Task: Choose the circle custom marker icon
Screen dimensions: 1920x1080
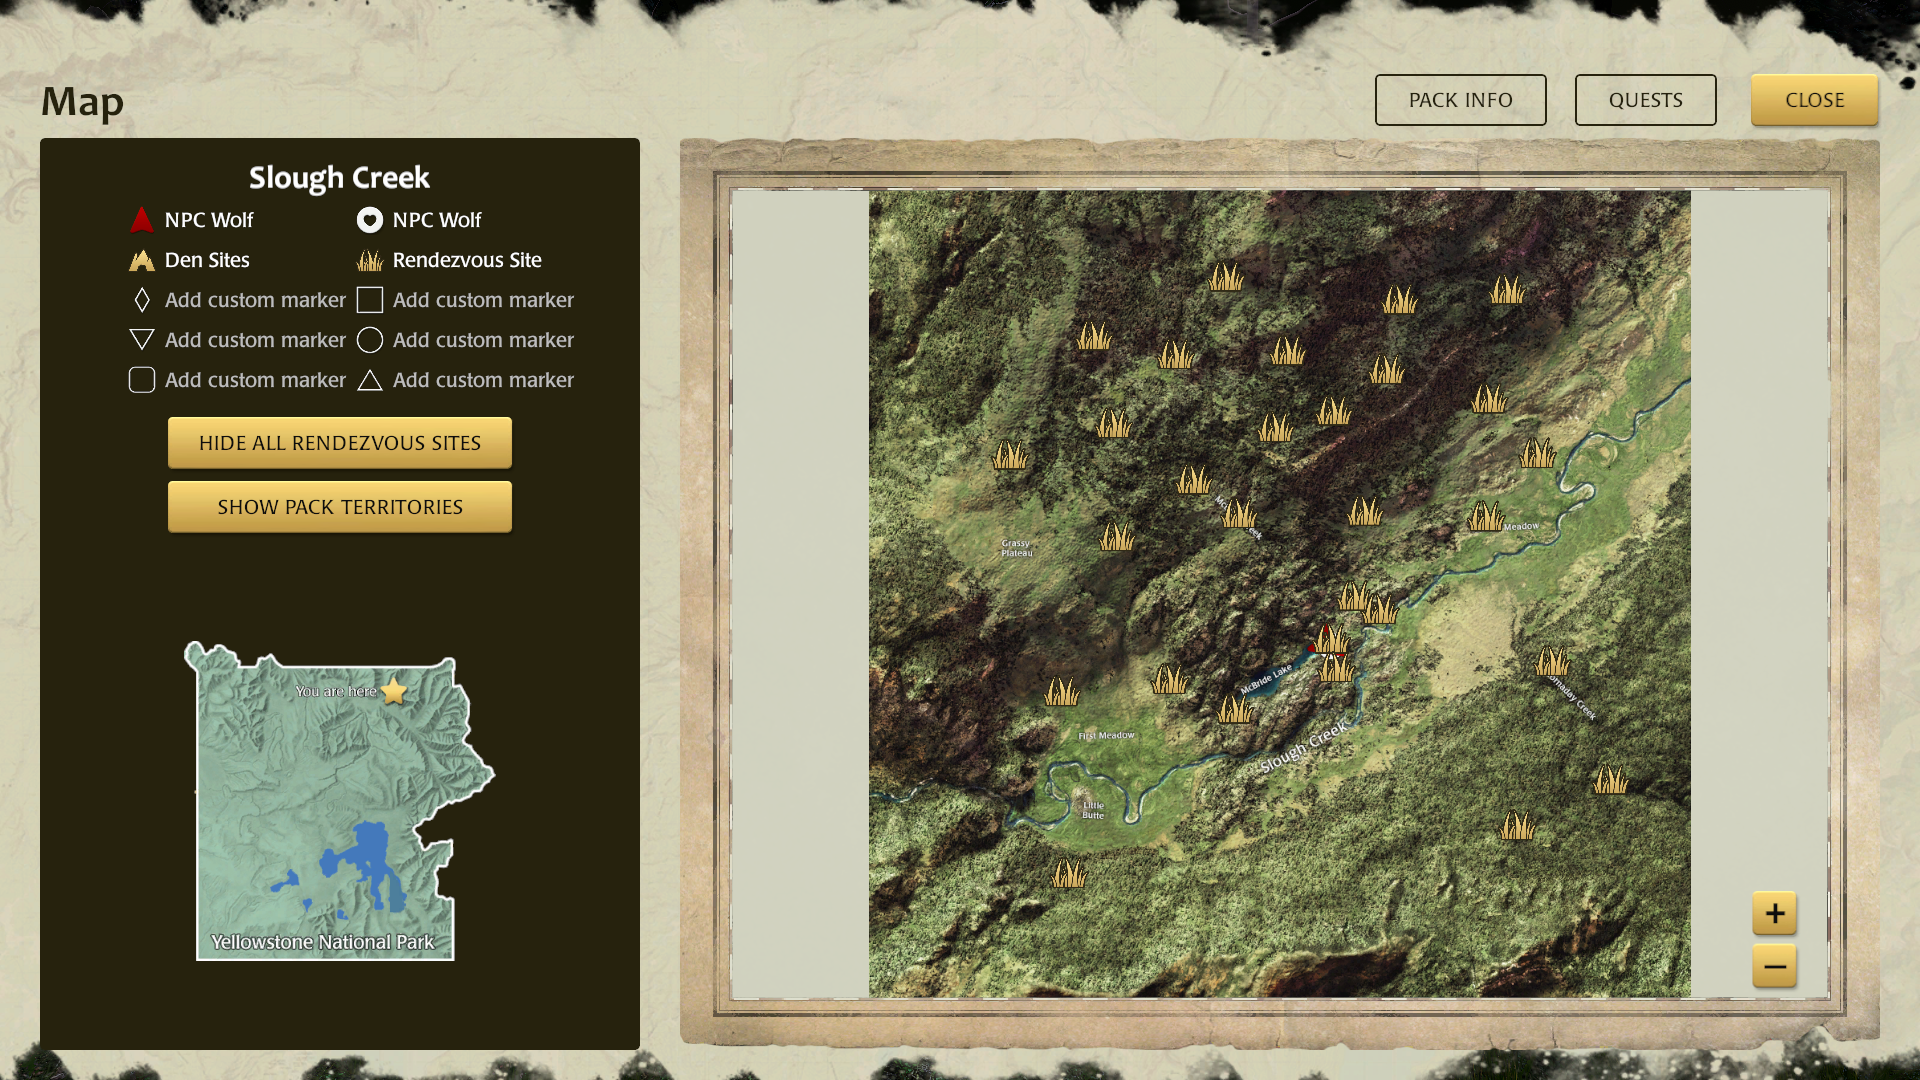Action: [370, 340]
